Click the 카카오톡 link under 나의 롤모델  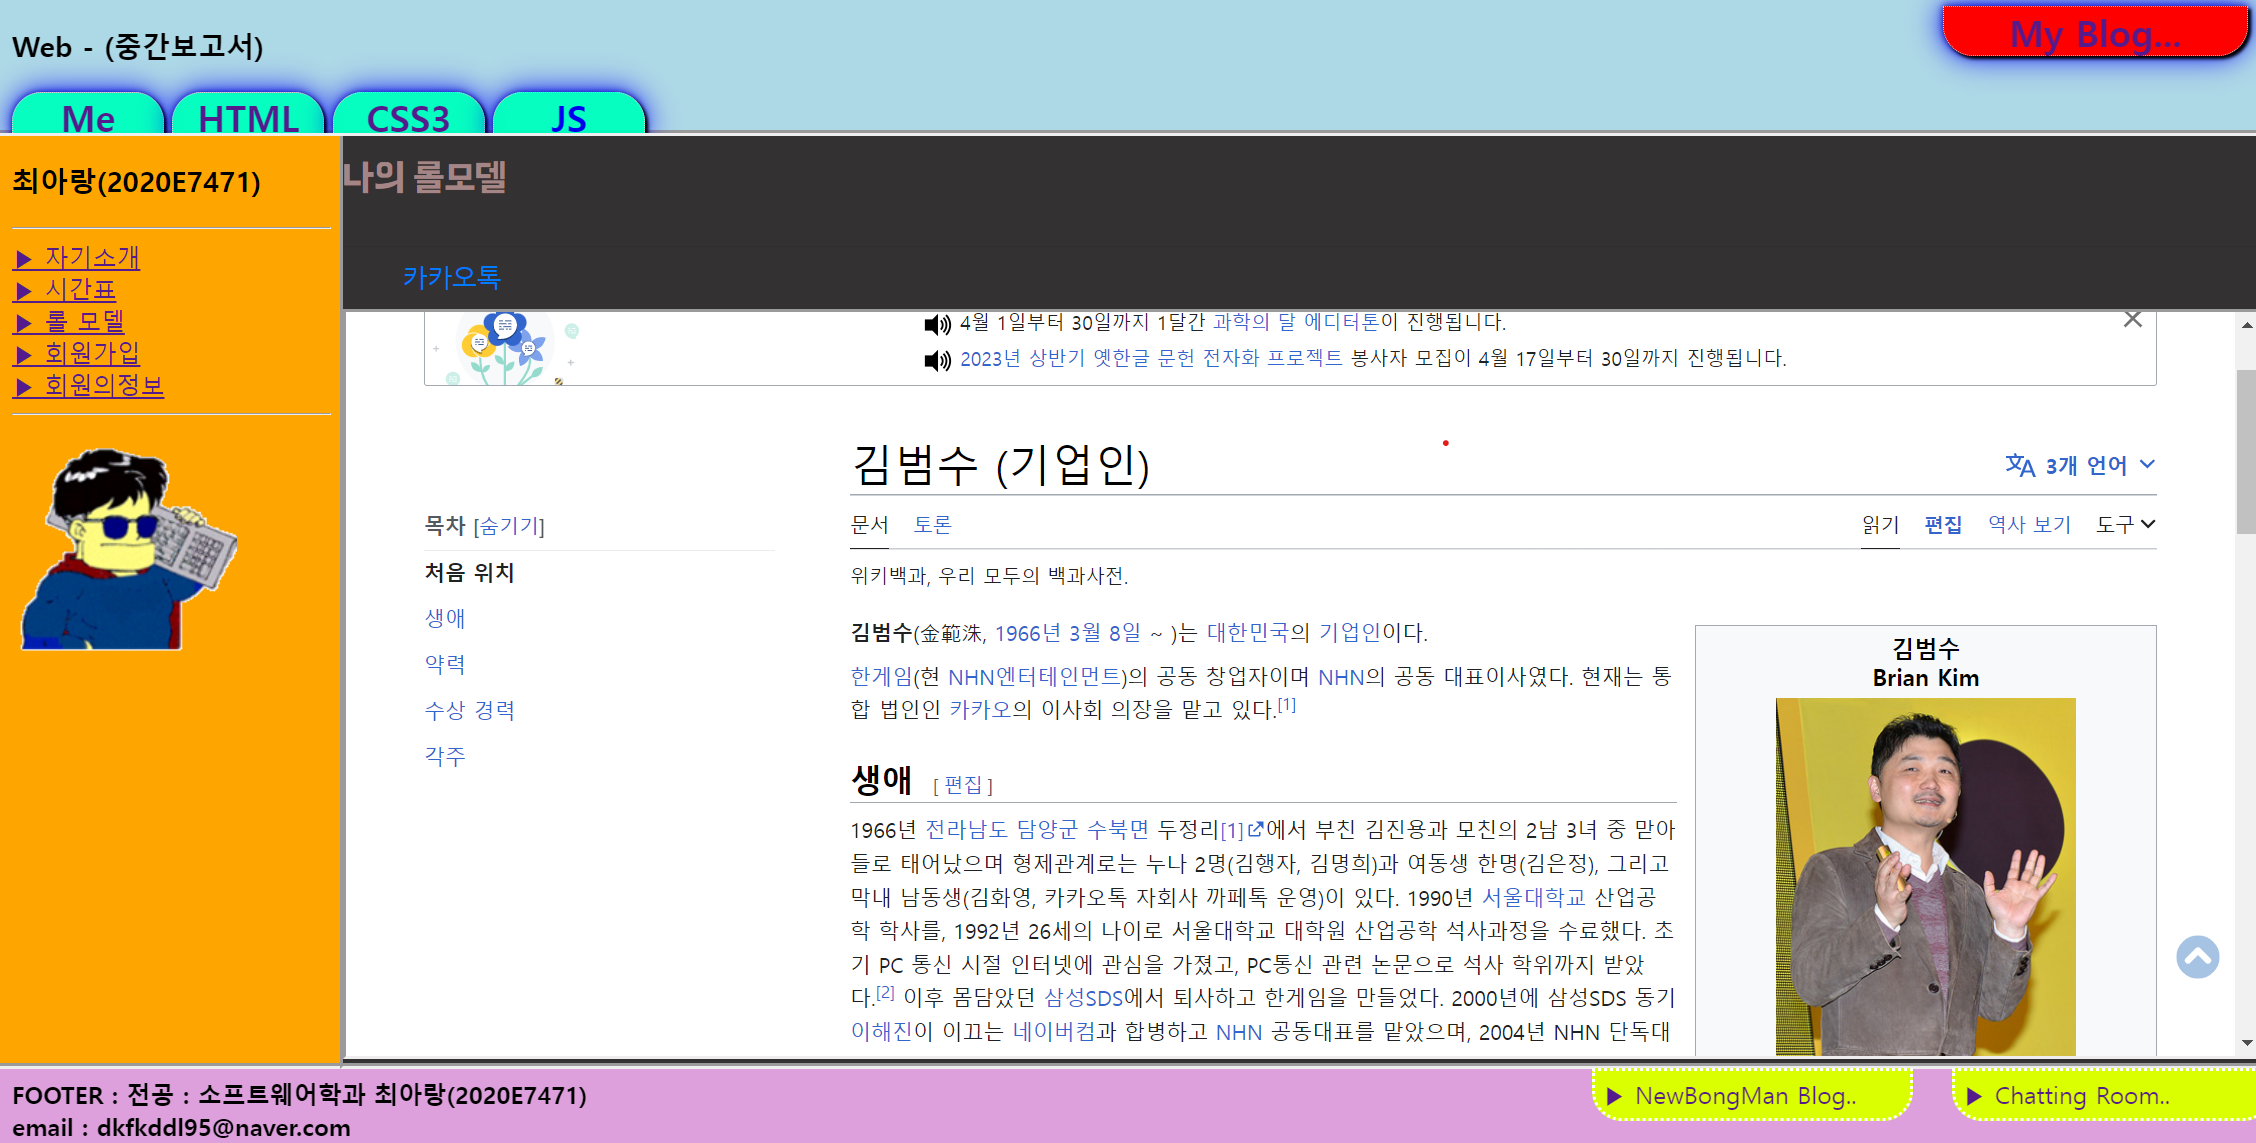pyautogui.click(x=452, y=277)
